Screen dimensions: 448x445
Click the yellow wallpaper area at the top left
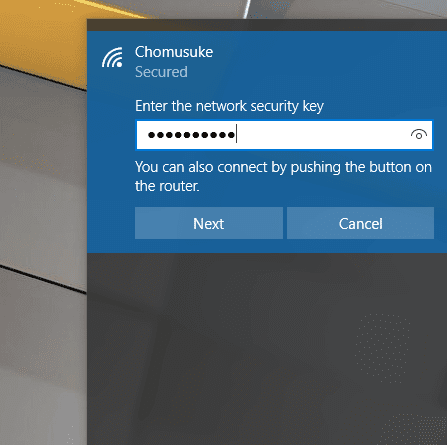[40, 33]
